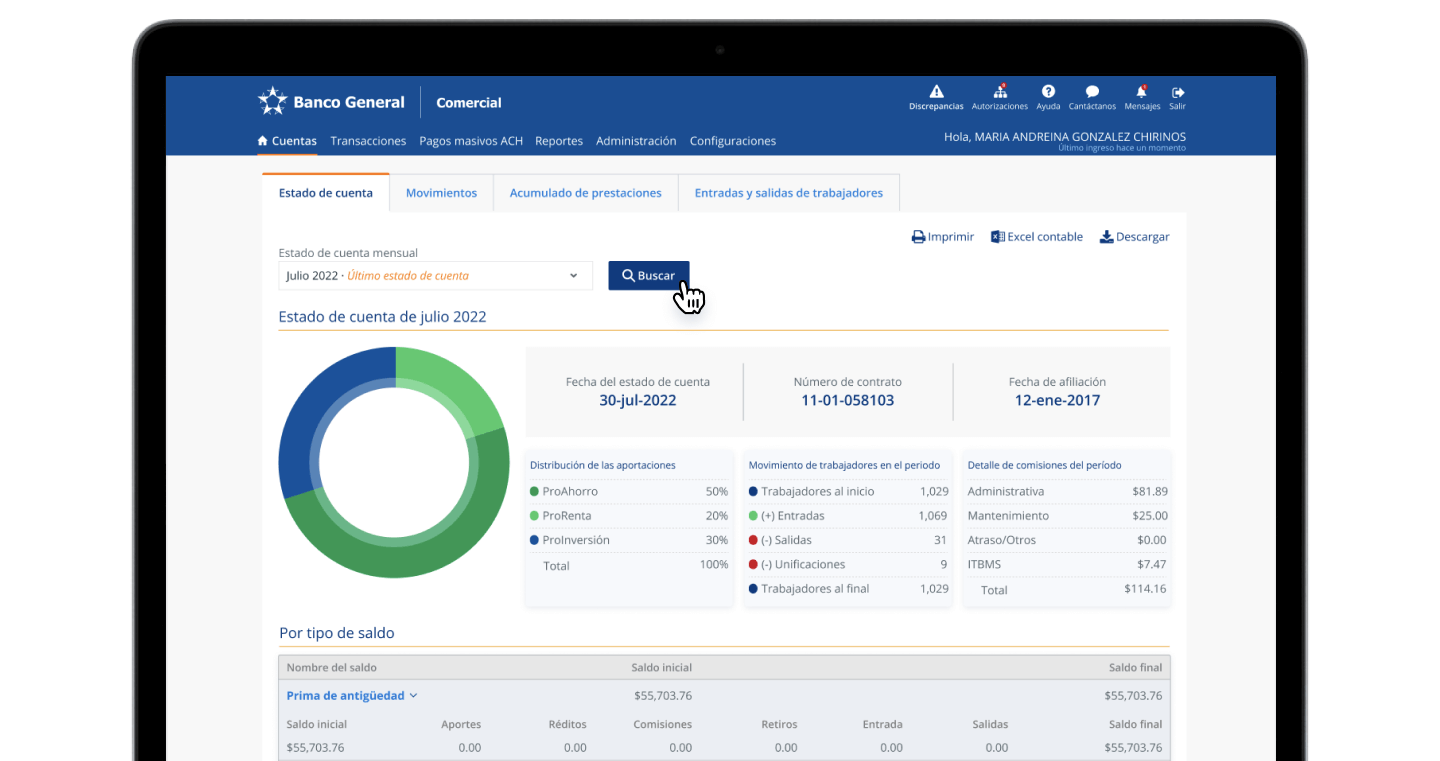Click contract number 11-01-058103

[848, 400]
